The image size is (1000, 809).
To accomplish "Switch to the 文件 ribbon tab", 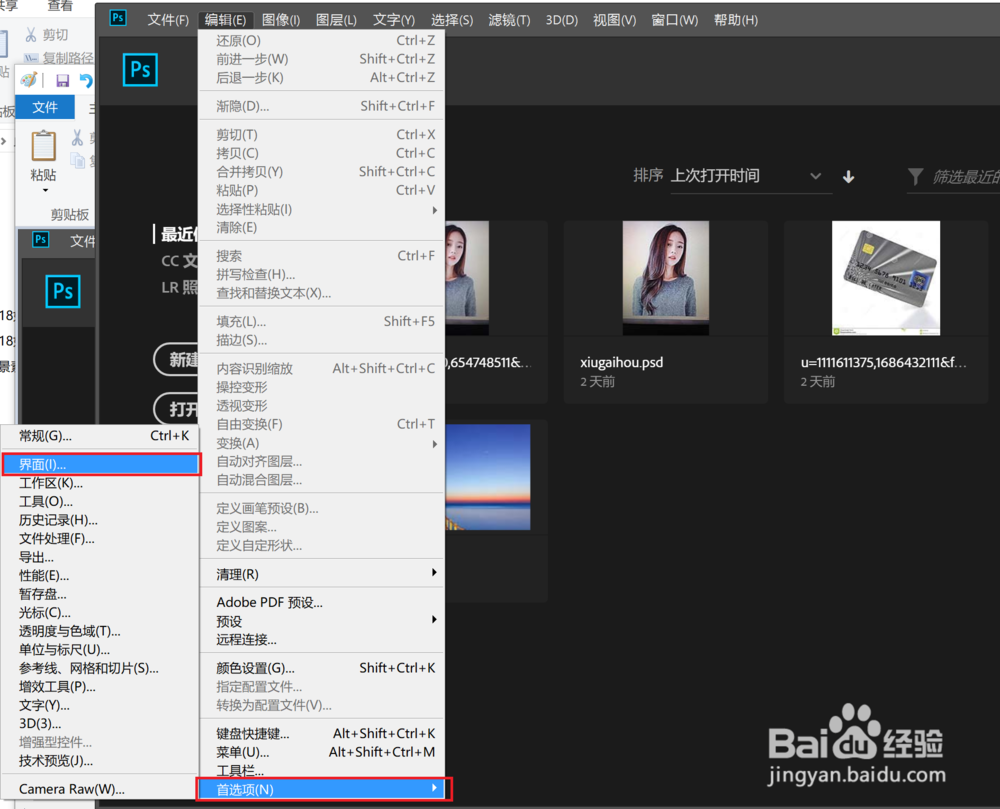I will [45, 107].
